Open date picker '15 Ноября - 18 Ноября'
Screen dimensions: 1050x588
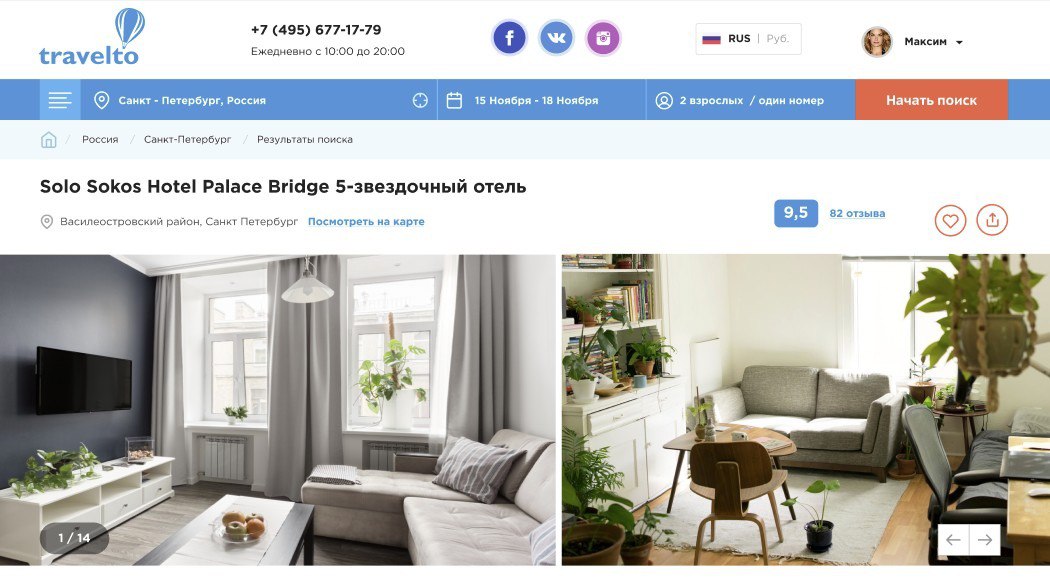click(x=542, y=100)
